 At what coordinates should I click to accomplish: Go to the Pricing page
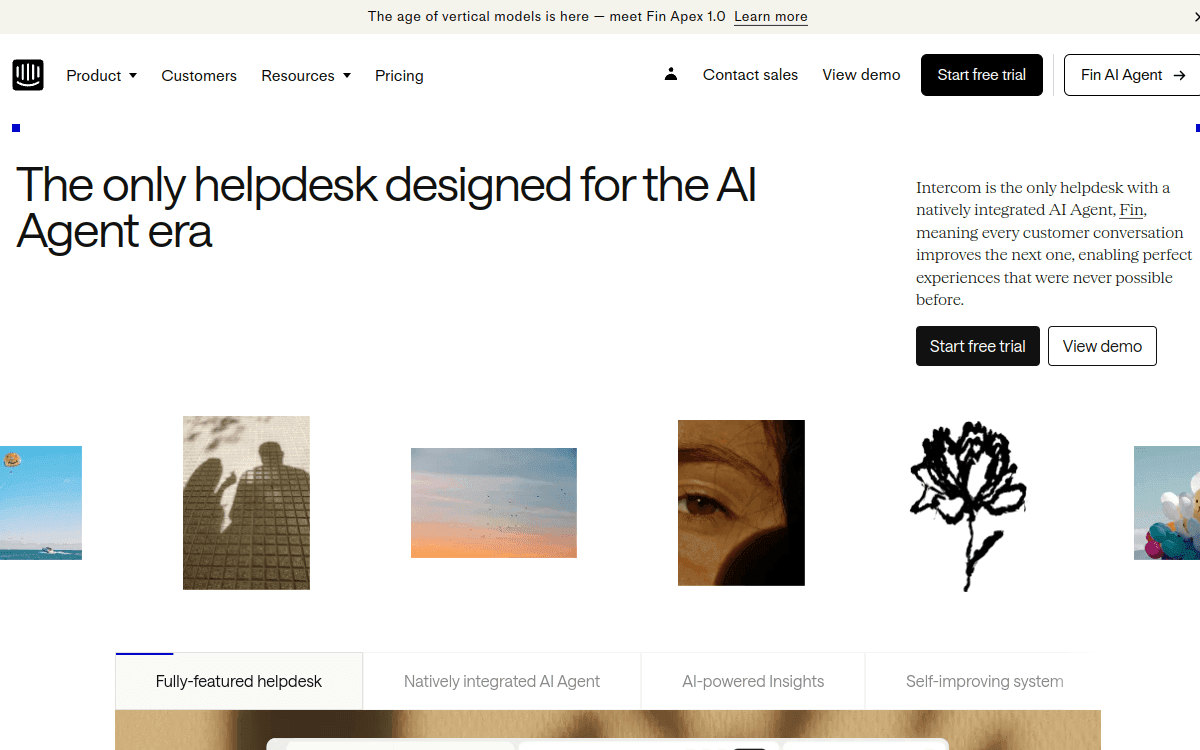tap(399, 75)
